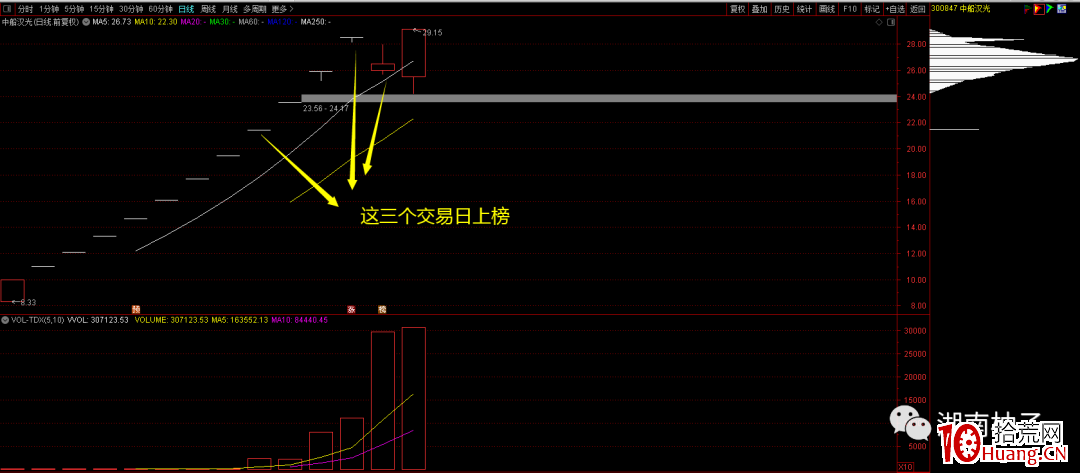1080x473 pixels.
Task: Switch to 分时 intraday chart
Action: (x=25, y=9)
